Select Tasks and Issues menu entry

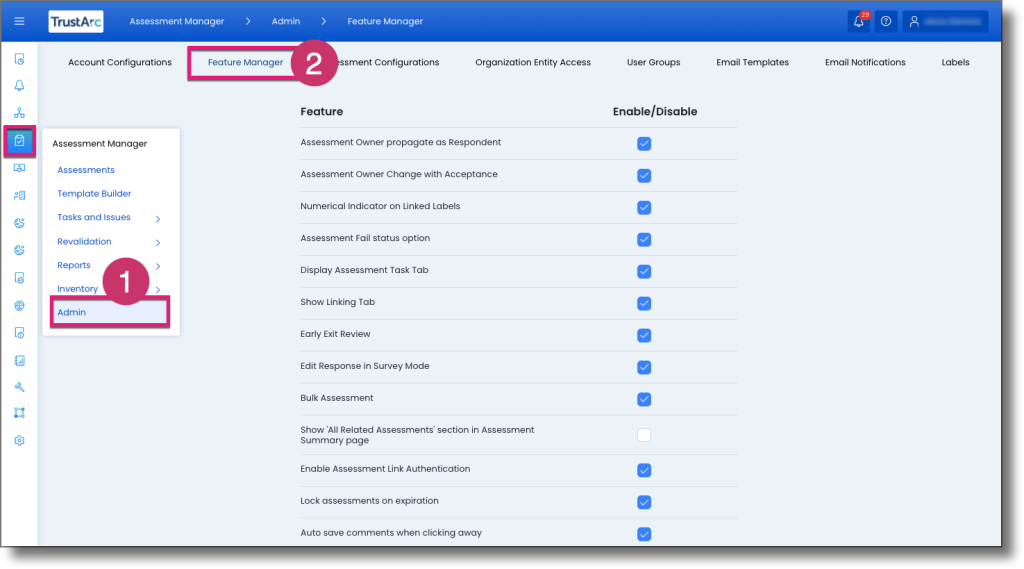point(93,218)
